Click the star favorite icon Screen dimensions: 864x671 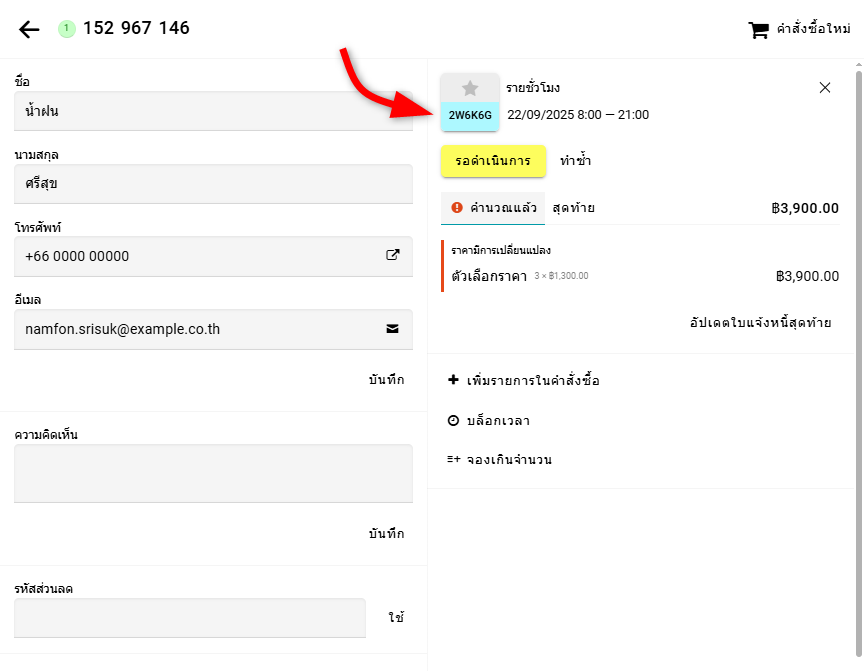(470, 88)
